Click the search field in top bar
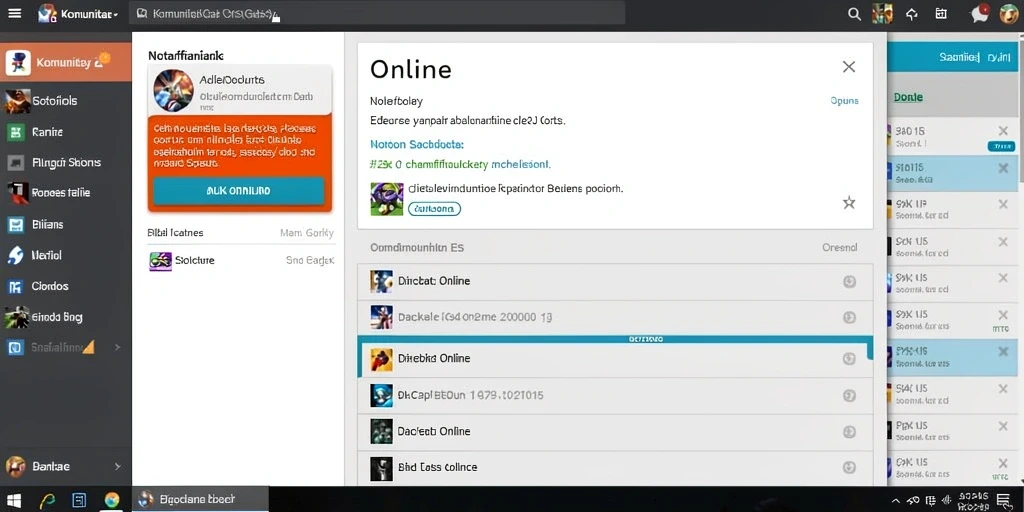Image resolution: width=1024 pixels, height=512 pixels. click(377, 13)
